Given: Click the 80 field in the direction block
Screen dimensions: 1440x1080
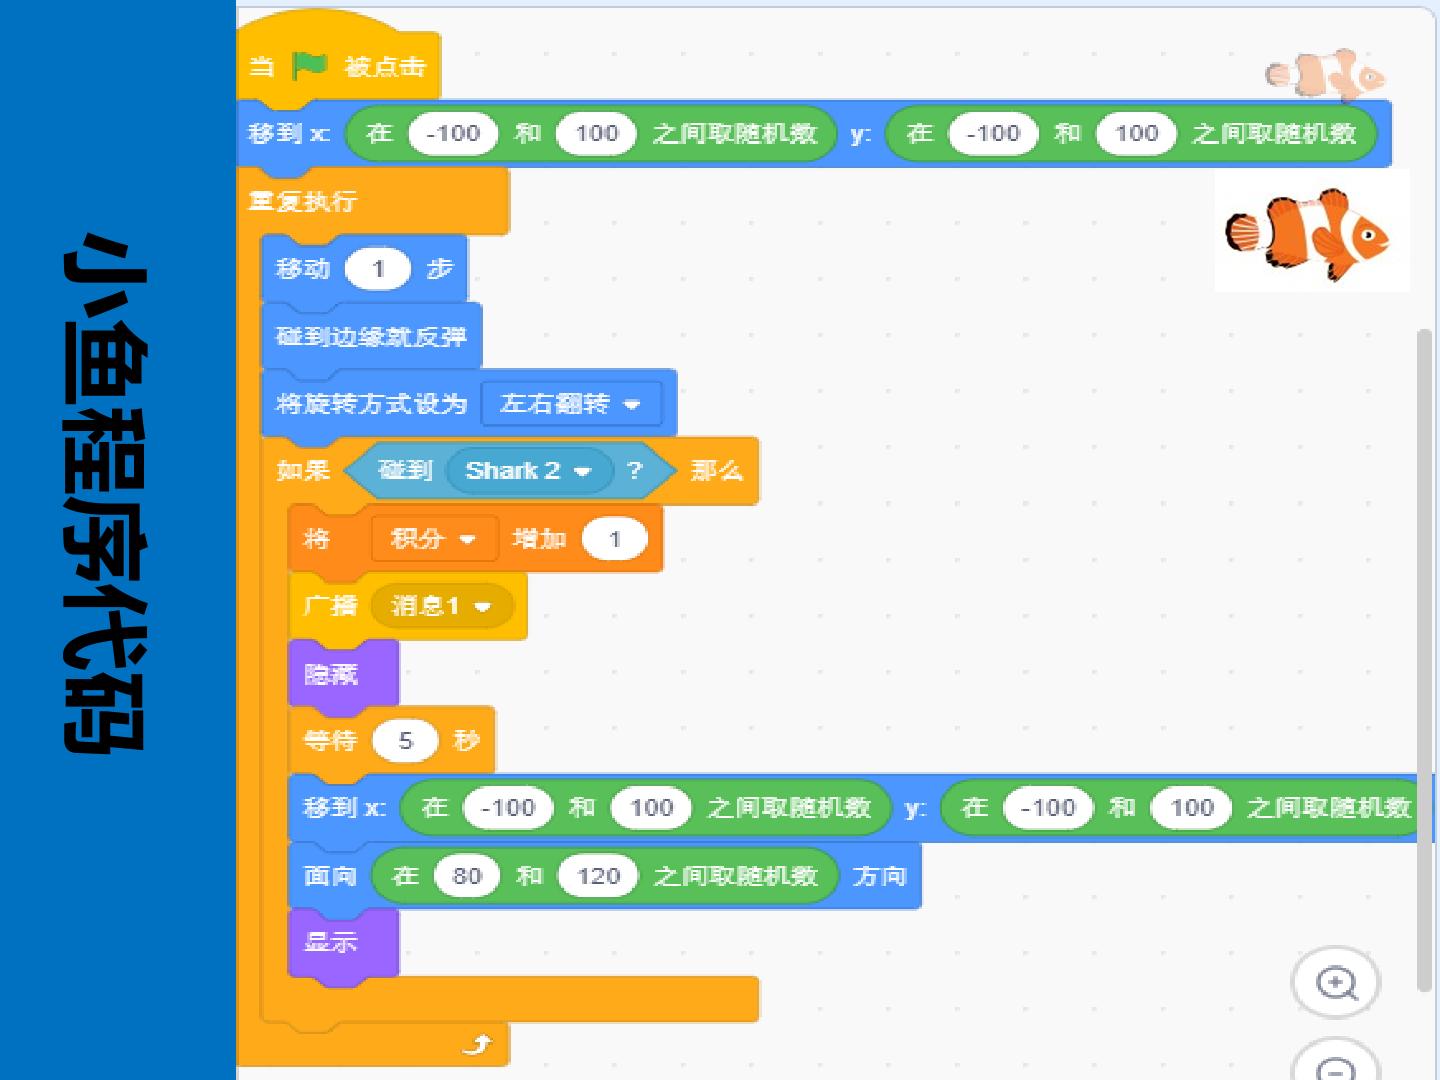Looking at the screenshot, I should [467, 876].
